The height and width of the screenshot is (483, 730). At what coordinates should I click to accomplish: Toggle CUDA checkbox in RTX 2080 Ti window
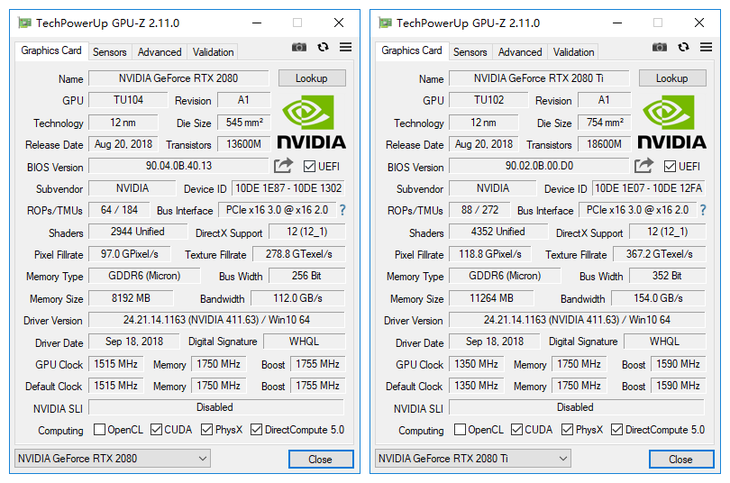(x=516, y=429)
